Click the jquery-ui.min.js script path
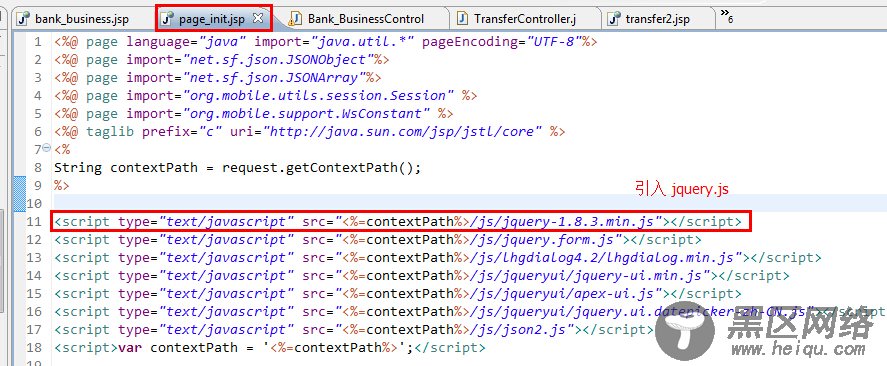Screen dimensions: 887x366 tap(585, 276)
